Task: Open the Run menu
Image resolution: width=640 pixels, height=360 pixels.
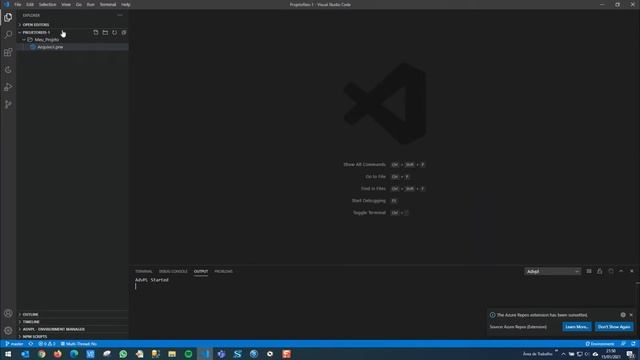Action: tap(91, 4)
